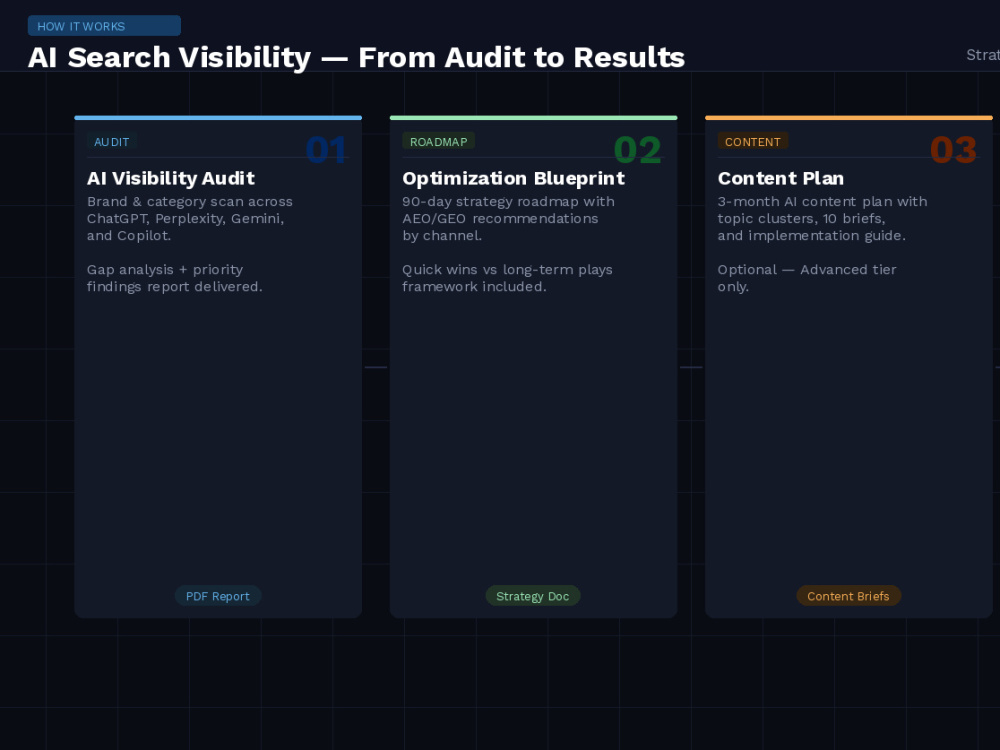Viewport: 1000px width, 750px height.
Task: Click the AI Visibility Audit heading
Action: 171,178
